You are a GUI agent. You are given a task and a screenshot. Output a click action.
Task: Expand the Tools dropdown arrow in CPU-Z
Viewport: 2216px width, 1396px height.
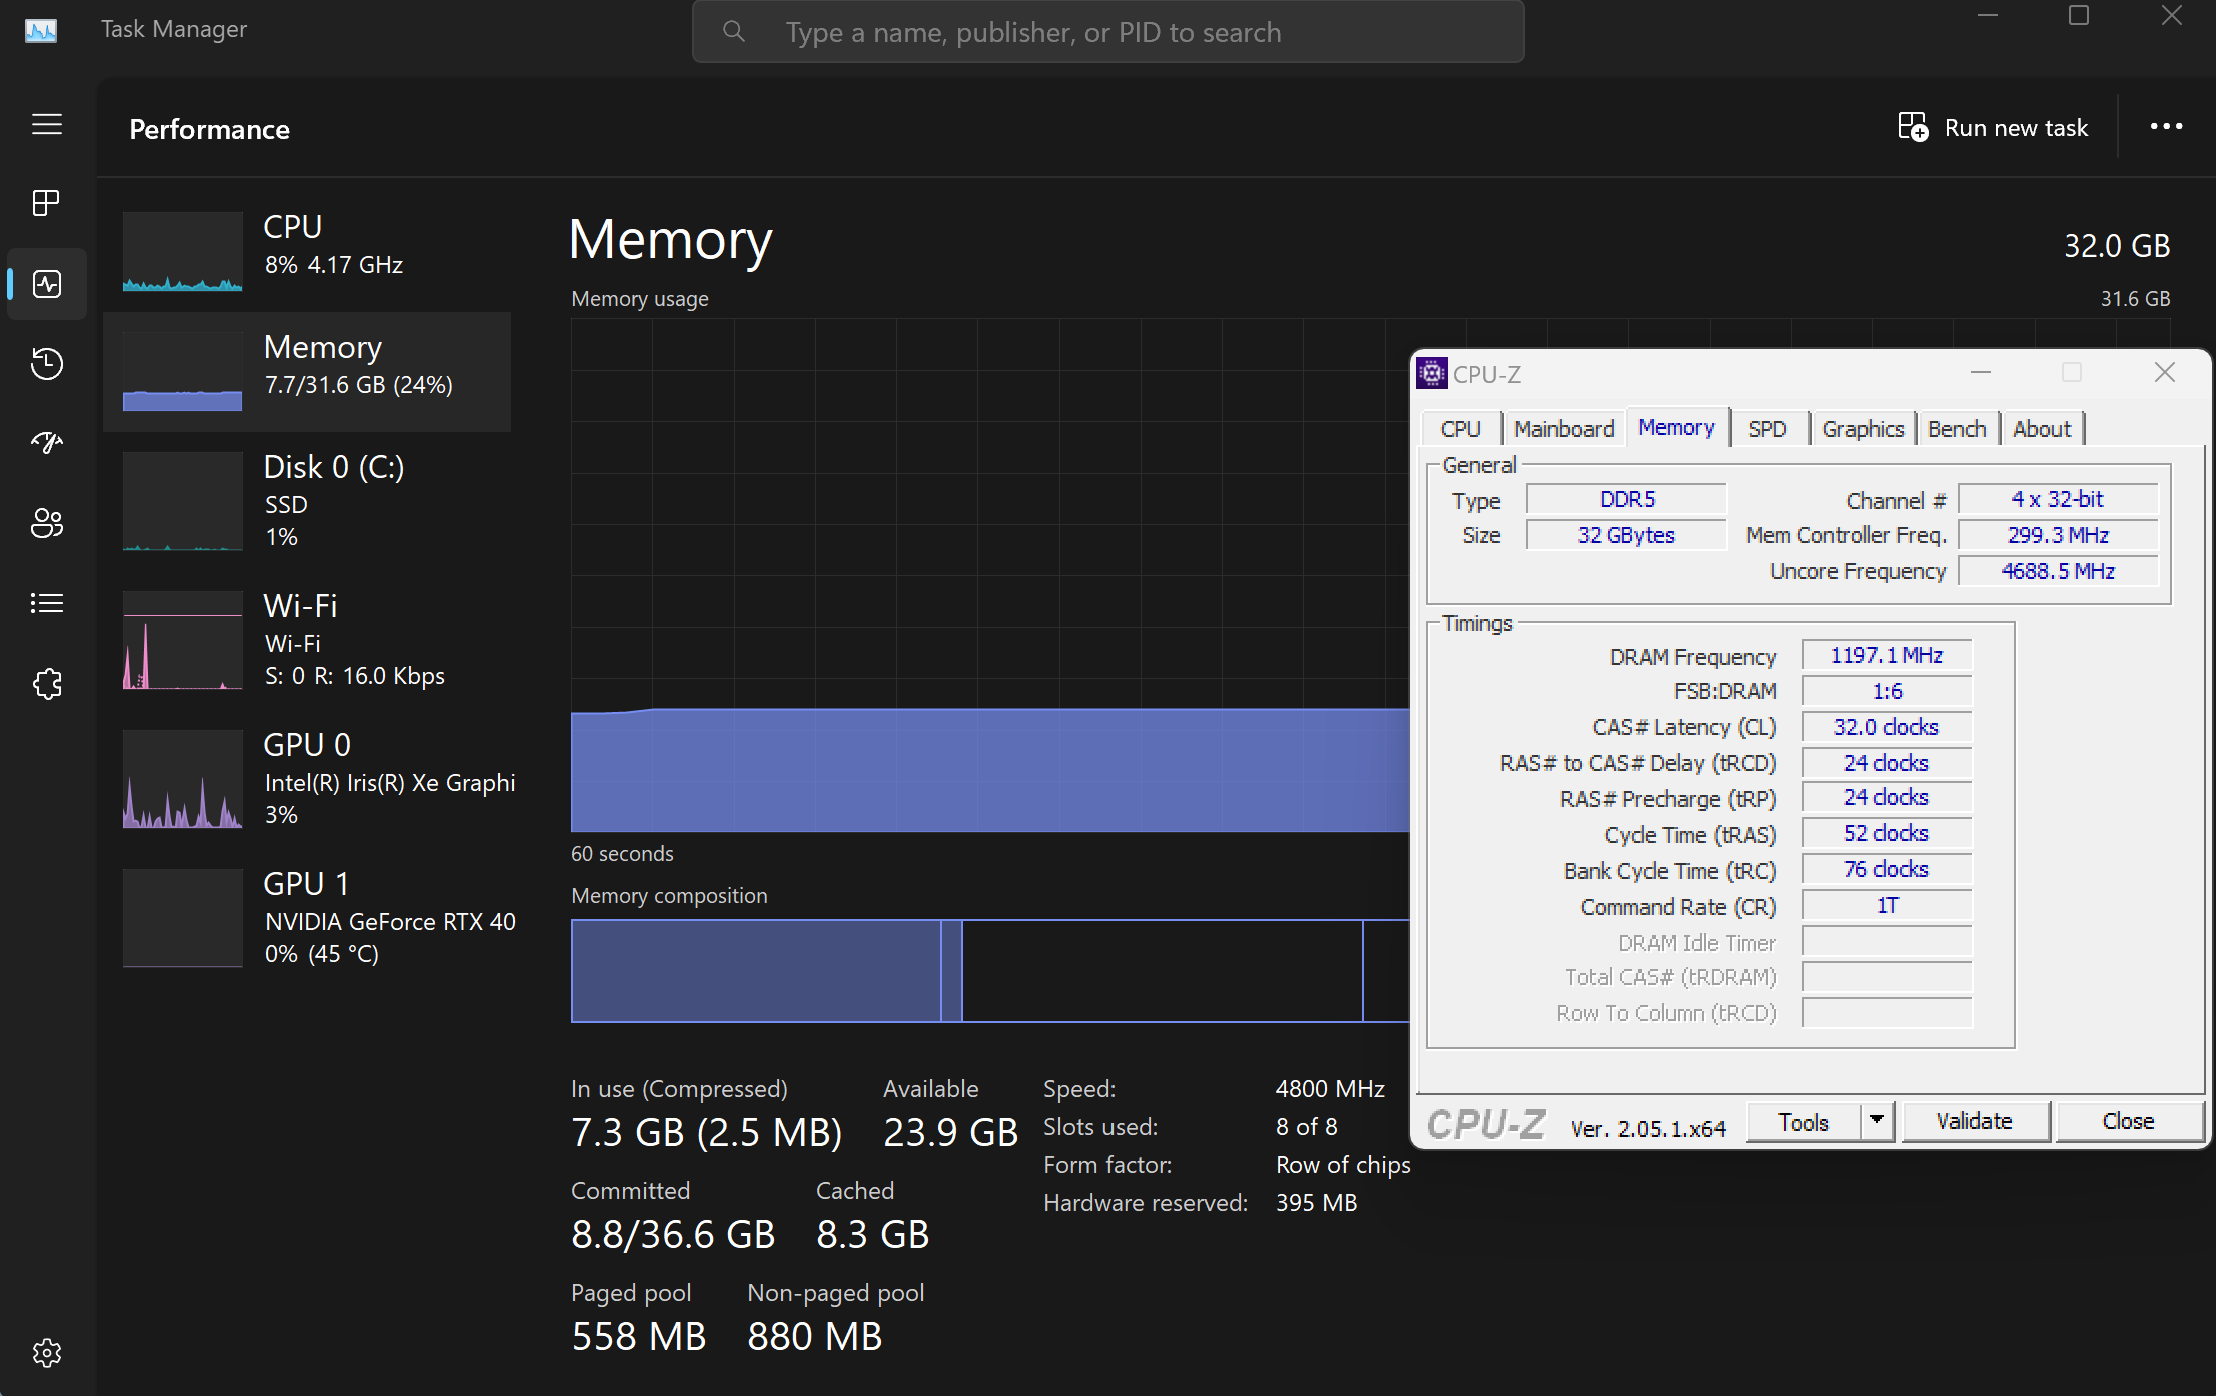1877,1122
